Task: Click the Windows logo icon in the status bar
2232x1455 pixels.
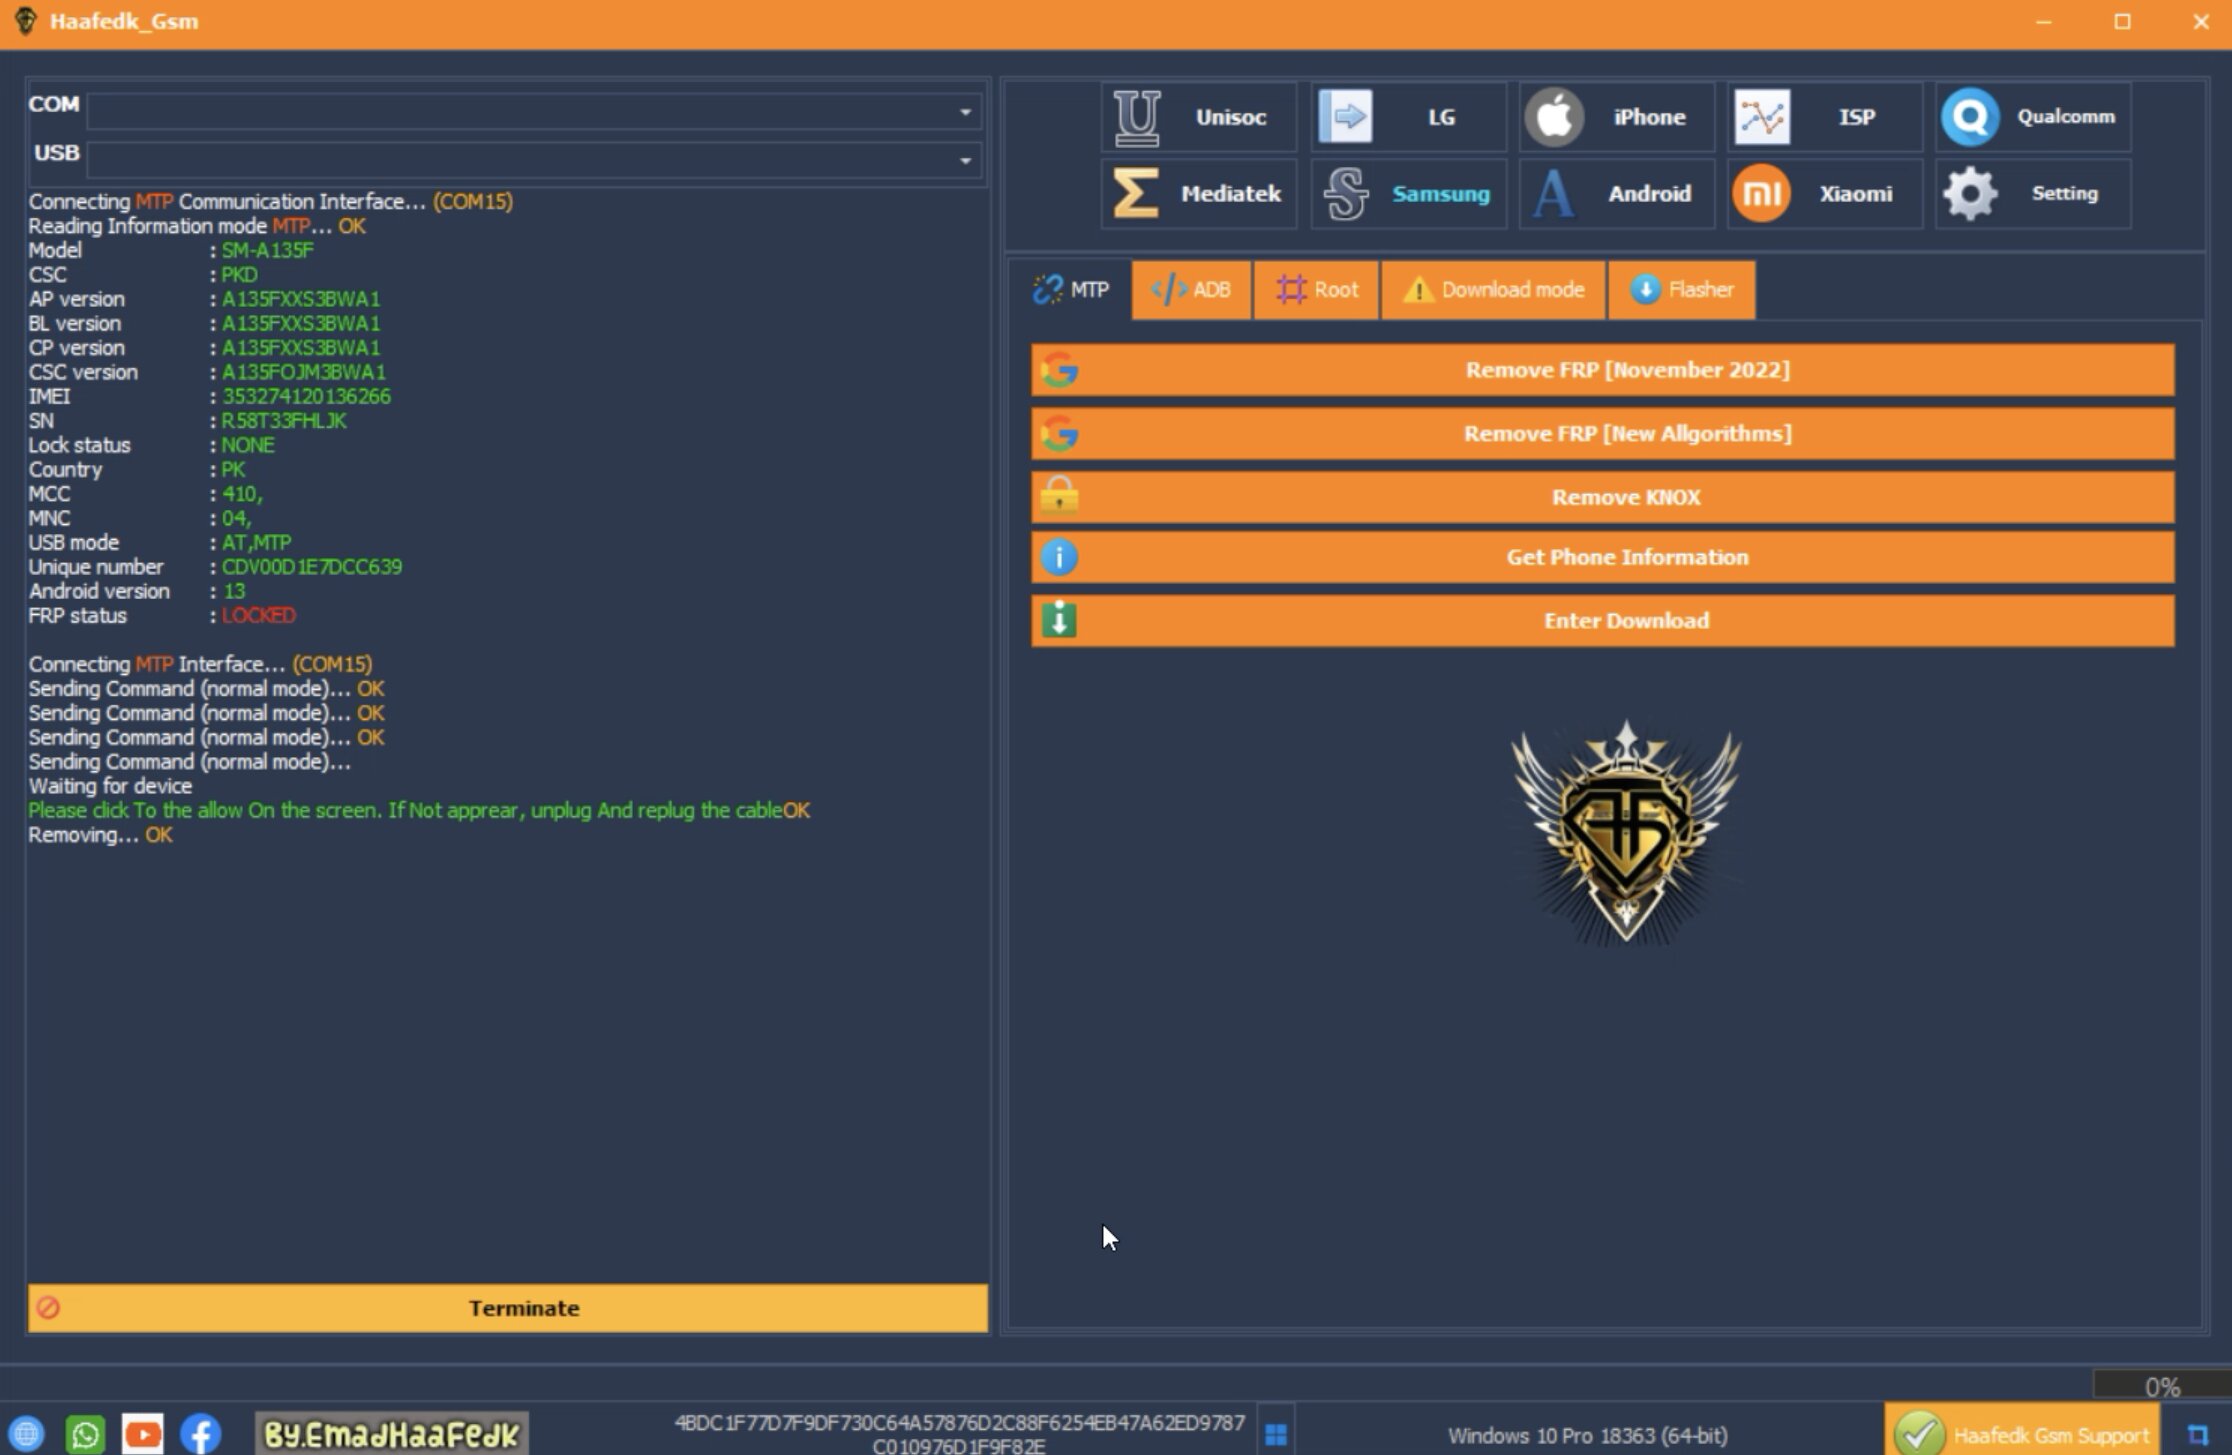Action: [1276, 1435]
